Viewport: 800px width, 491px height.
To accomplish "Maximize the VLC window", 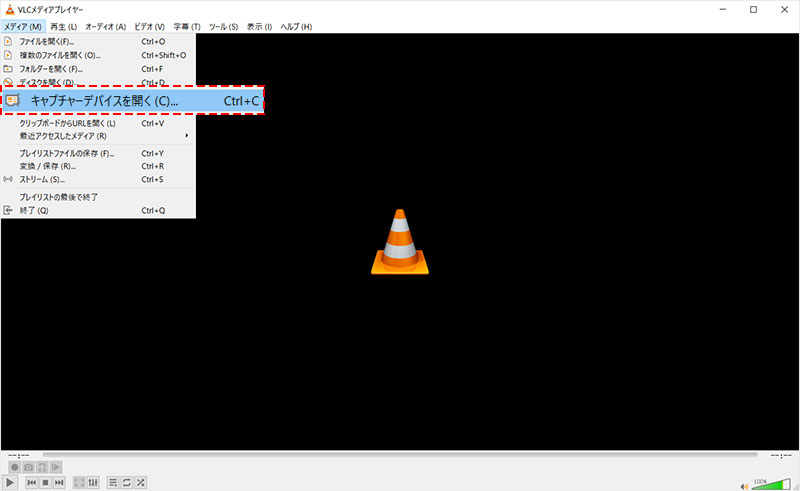I will (754, 9).
